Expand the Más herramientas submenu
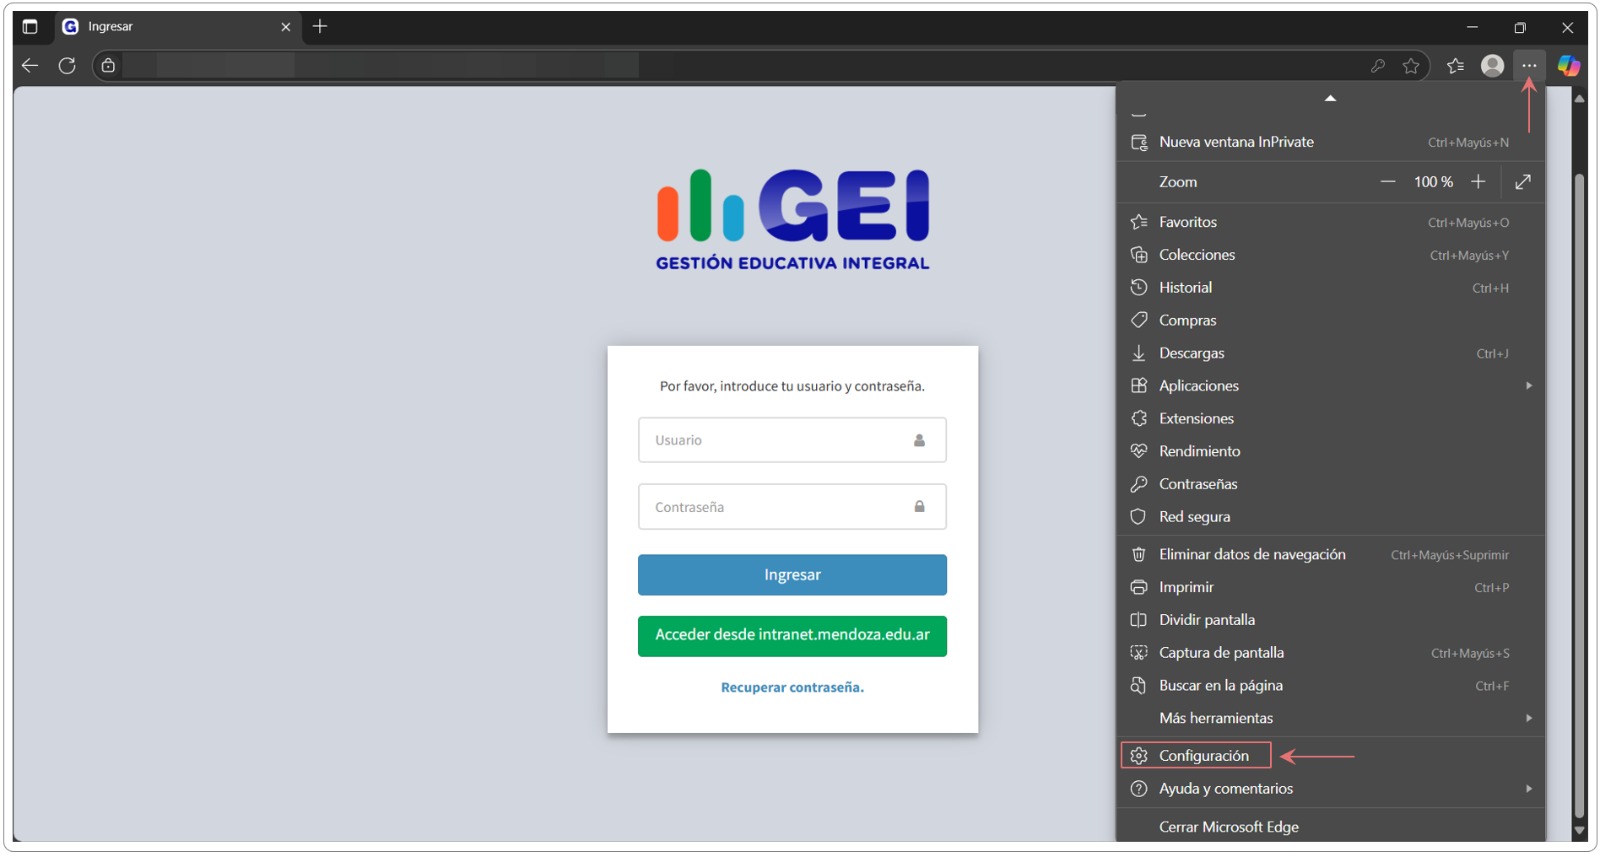 click(1330, 718)
